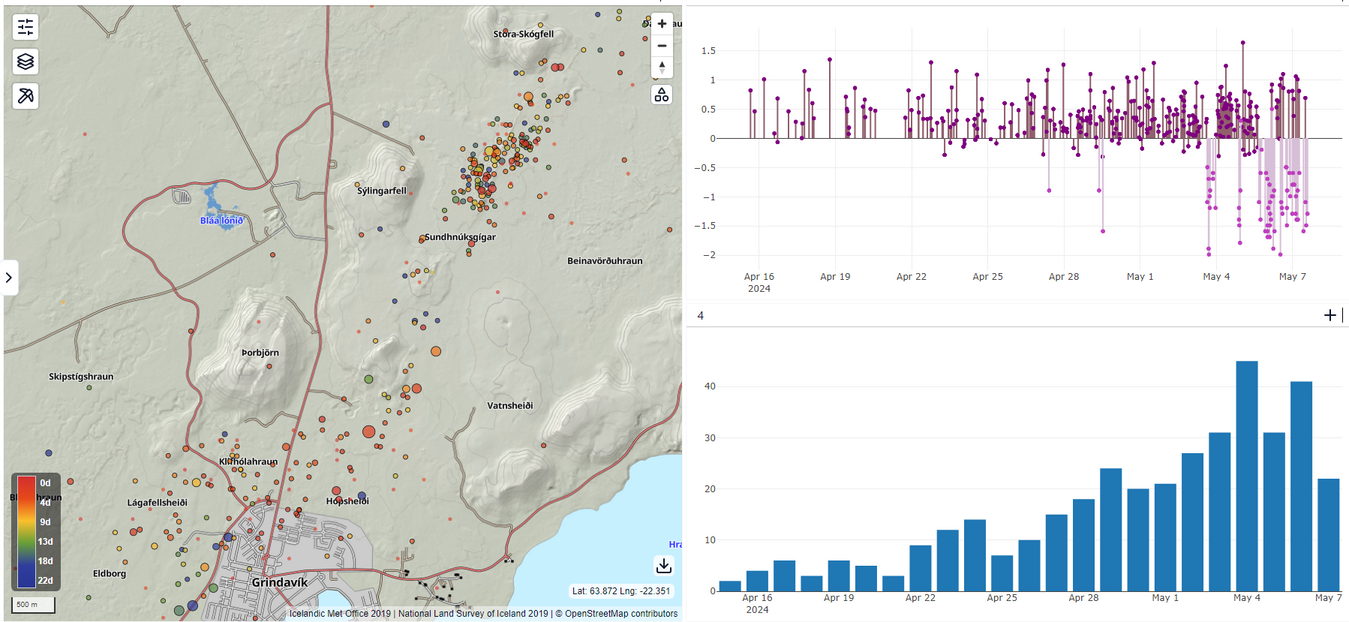Click the 500 m scale bar
The width and height of the screenshot is (1349, 622).
pos(33,605)
